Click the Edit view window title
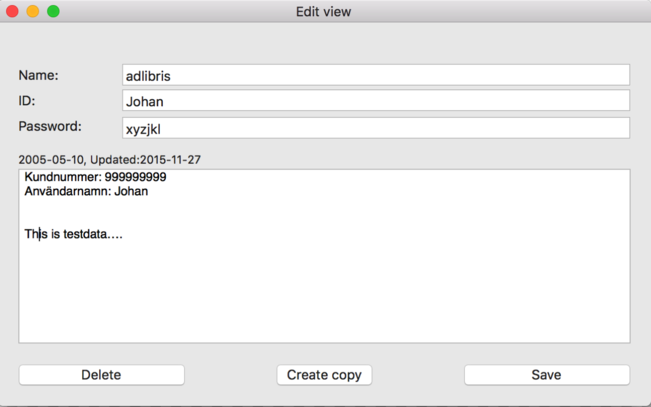Screen dimensions: 651x407 [x=323, y=12]
